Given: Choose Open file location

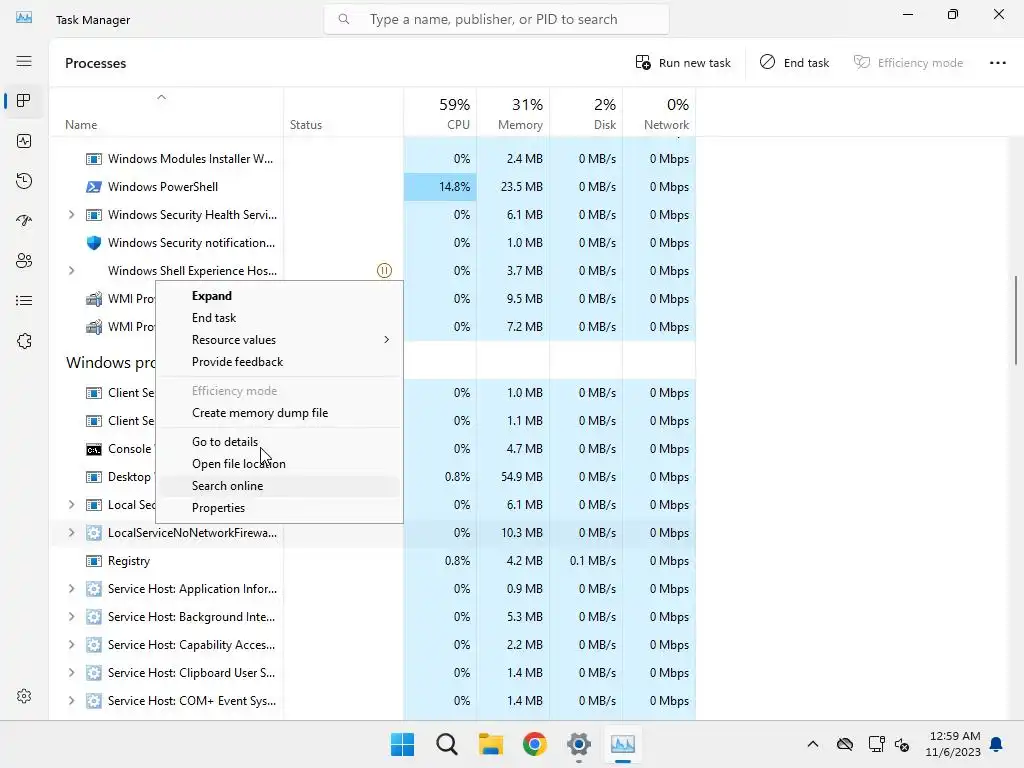Looking at the screenshot, I should 279,464.
